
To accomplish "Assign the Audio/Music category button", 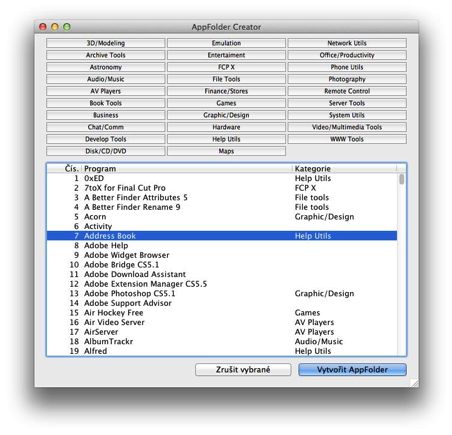I will point(106,79).
